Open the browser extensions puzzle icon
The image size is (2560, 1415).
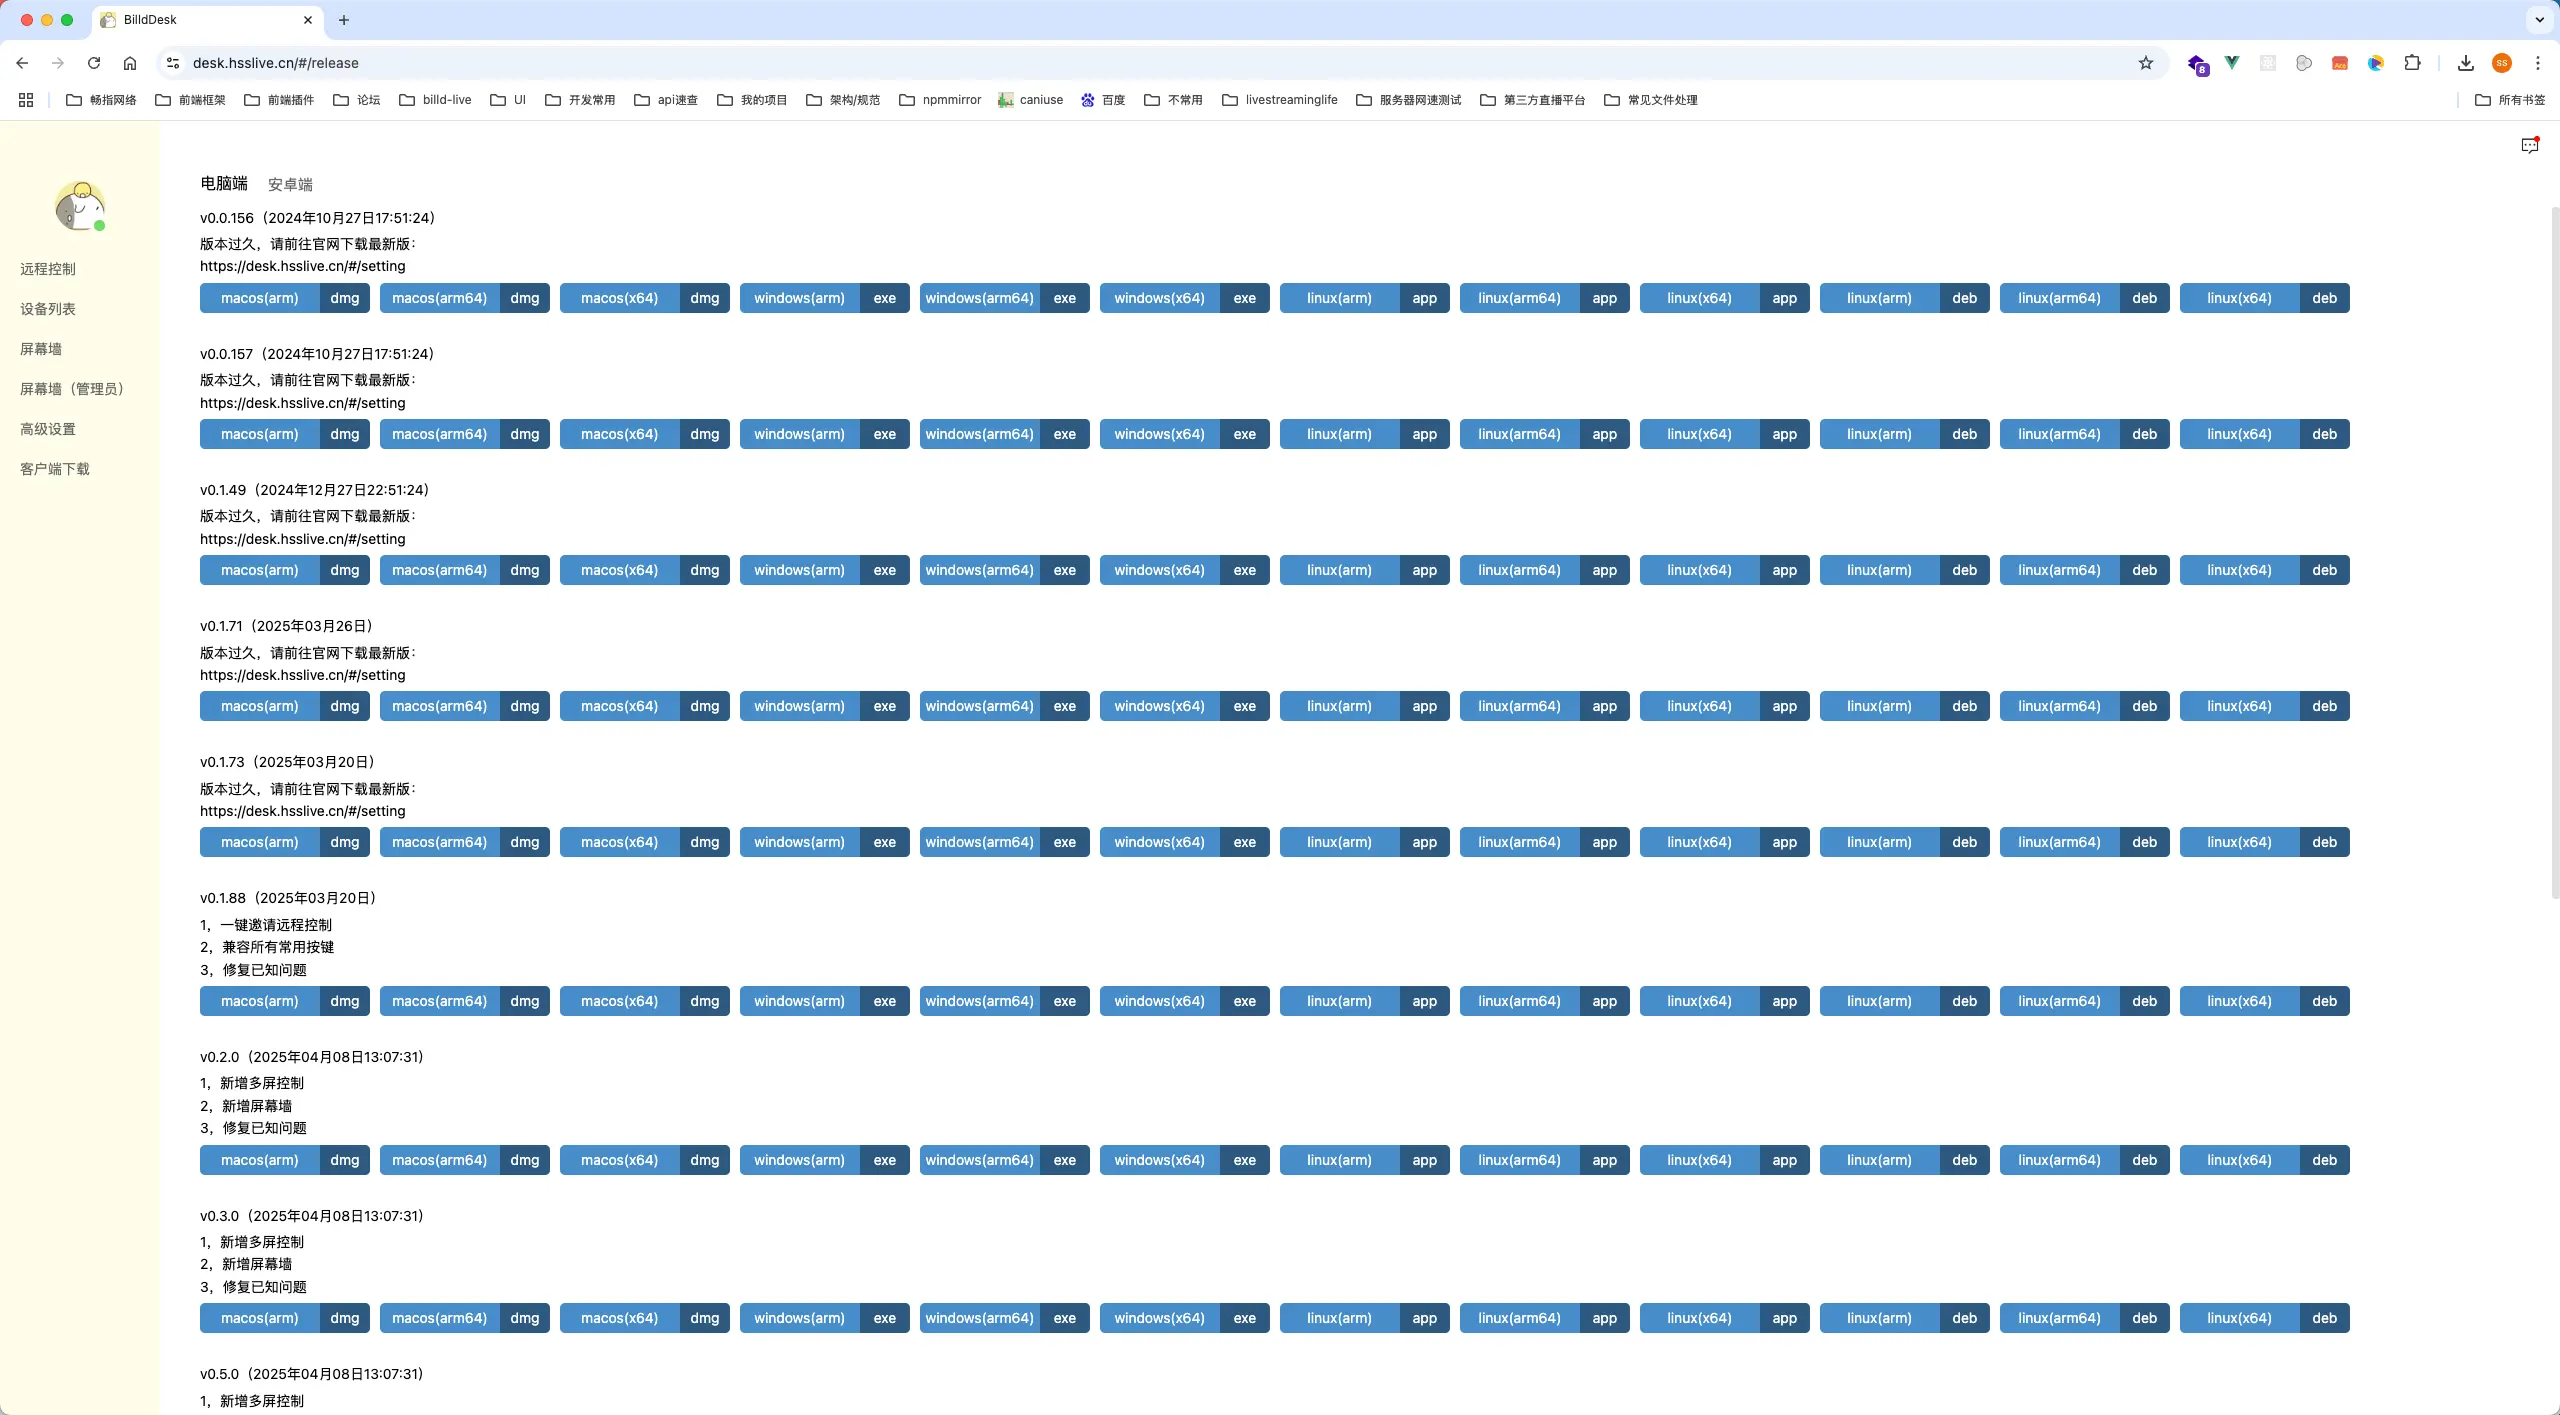pos(2412,63)
